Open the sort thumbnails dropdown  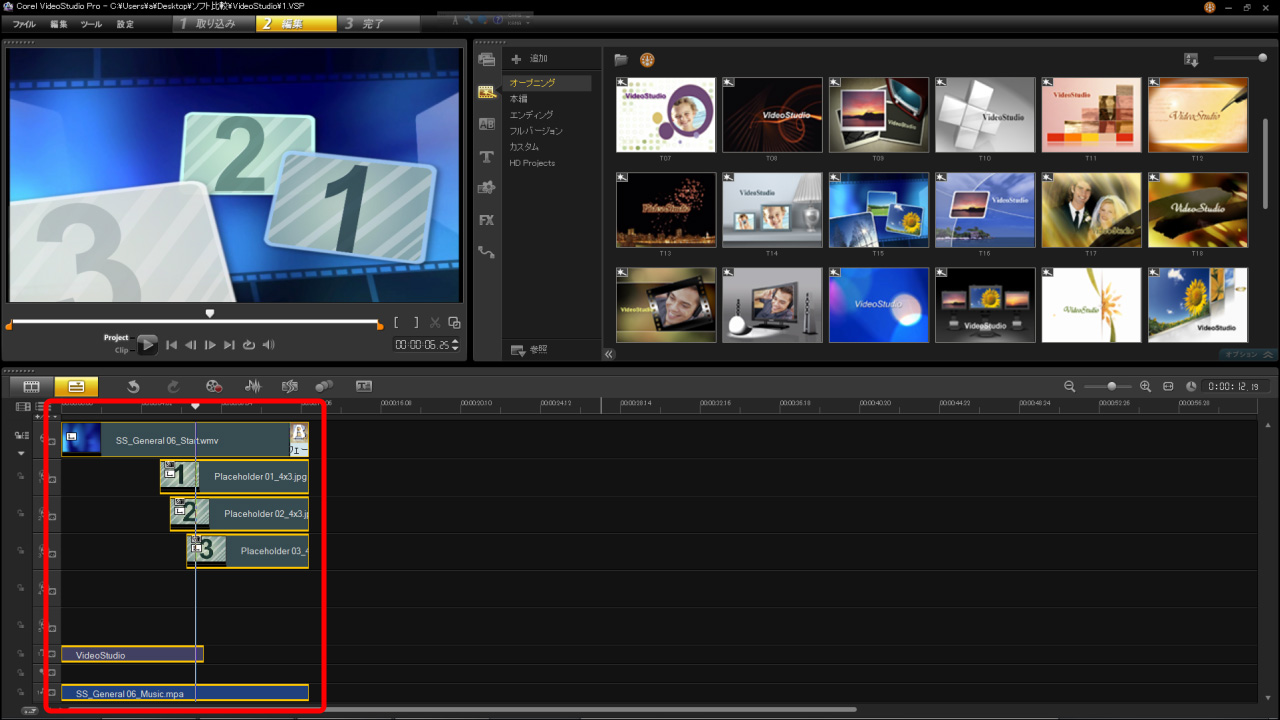tap(1191, 60)
